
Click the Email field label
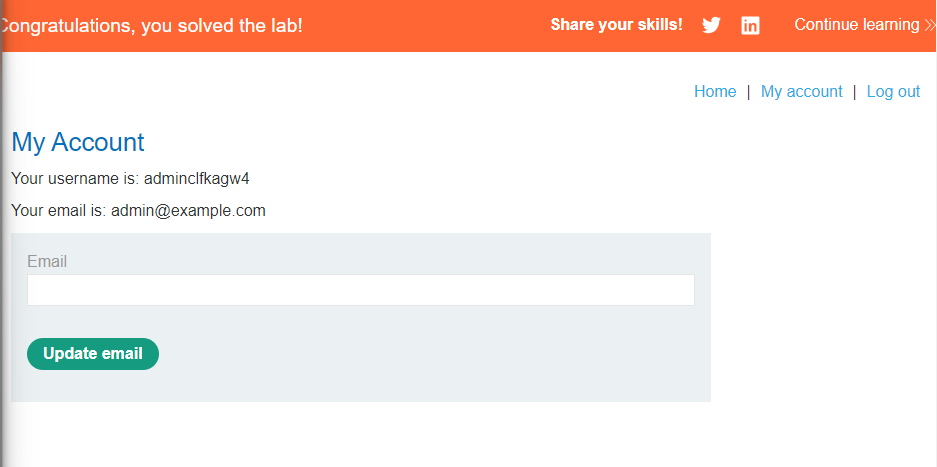[x=47, y=261]
